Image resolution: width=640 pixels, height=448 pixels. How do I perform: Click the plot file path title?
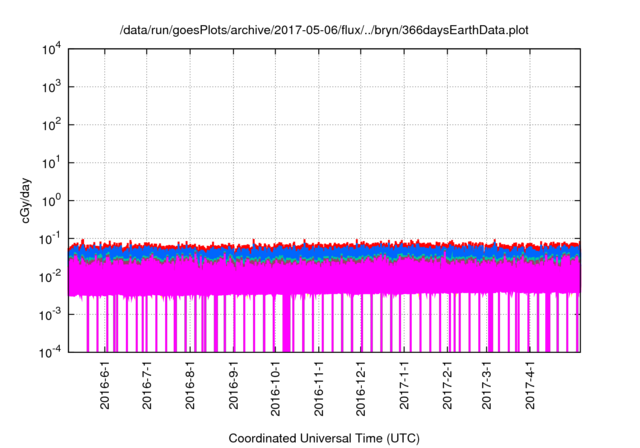click(324, 31)
